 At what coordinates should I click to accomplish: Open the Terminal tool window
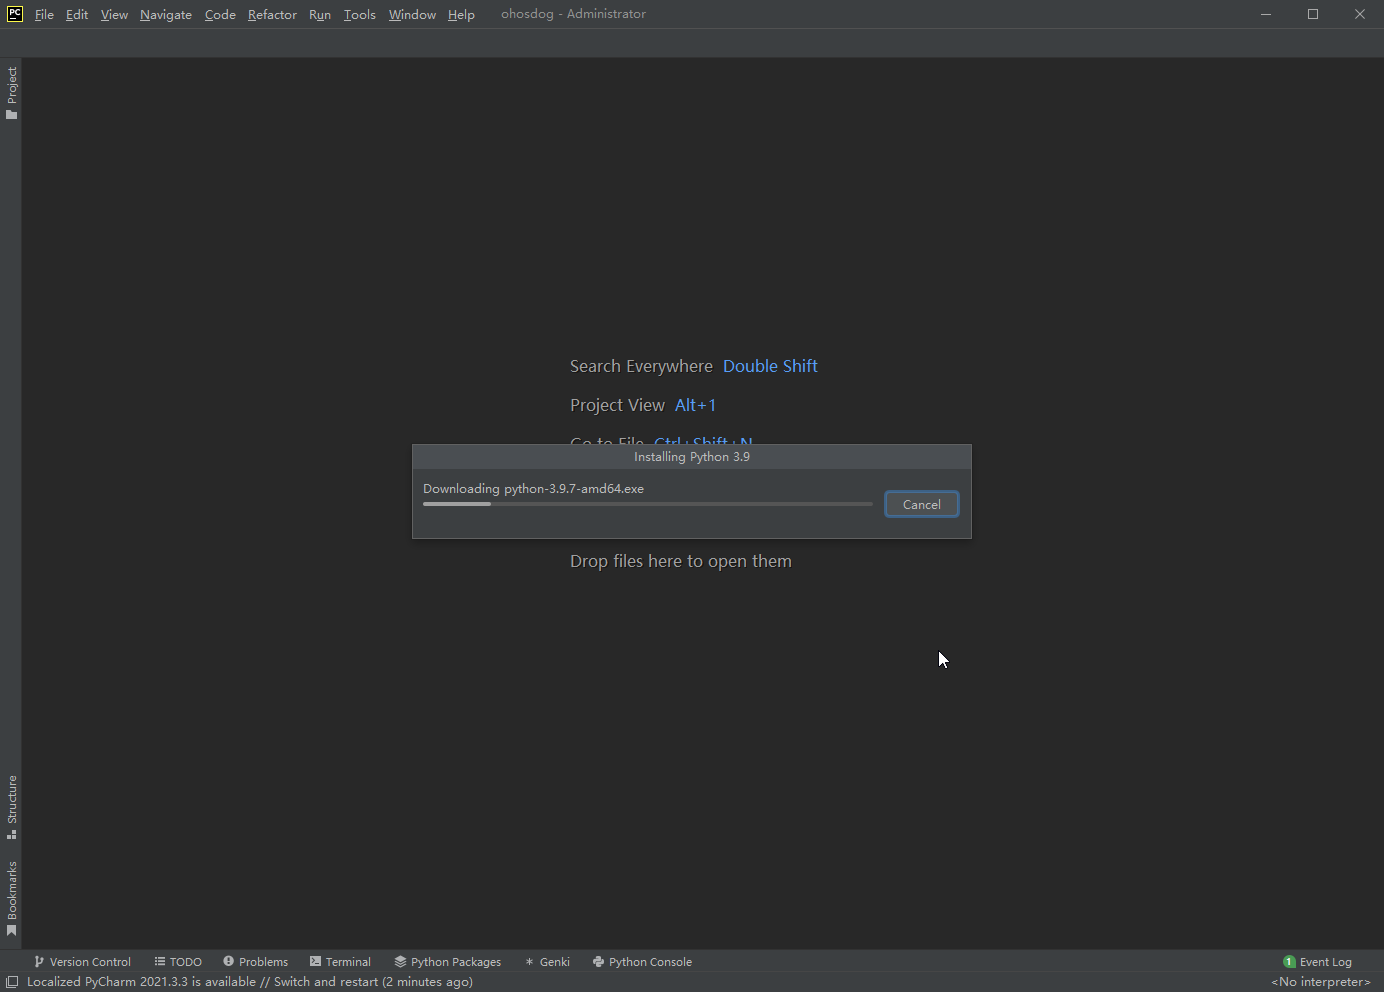tap(340, 962)
